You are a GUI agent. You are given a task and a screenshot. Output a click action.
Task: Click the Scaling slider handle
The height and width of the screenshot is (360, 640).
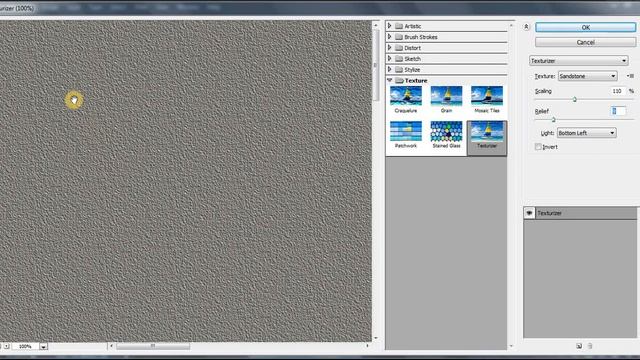(x=574, y=99)
